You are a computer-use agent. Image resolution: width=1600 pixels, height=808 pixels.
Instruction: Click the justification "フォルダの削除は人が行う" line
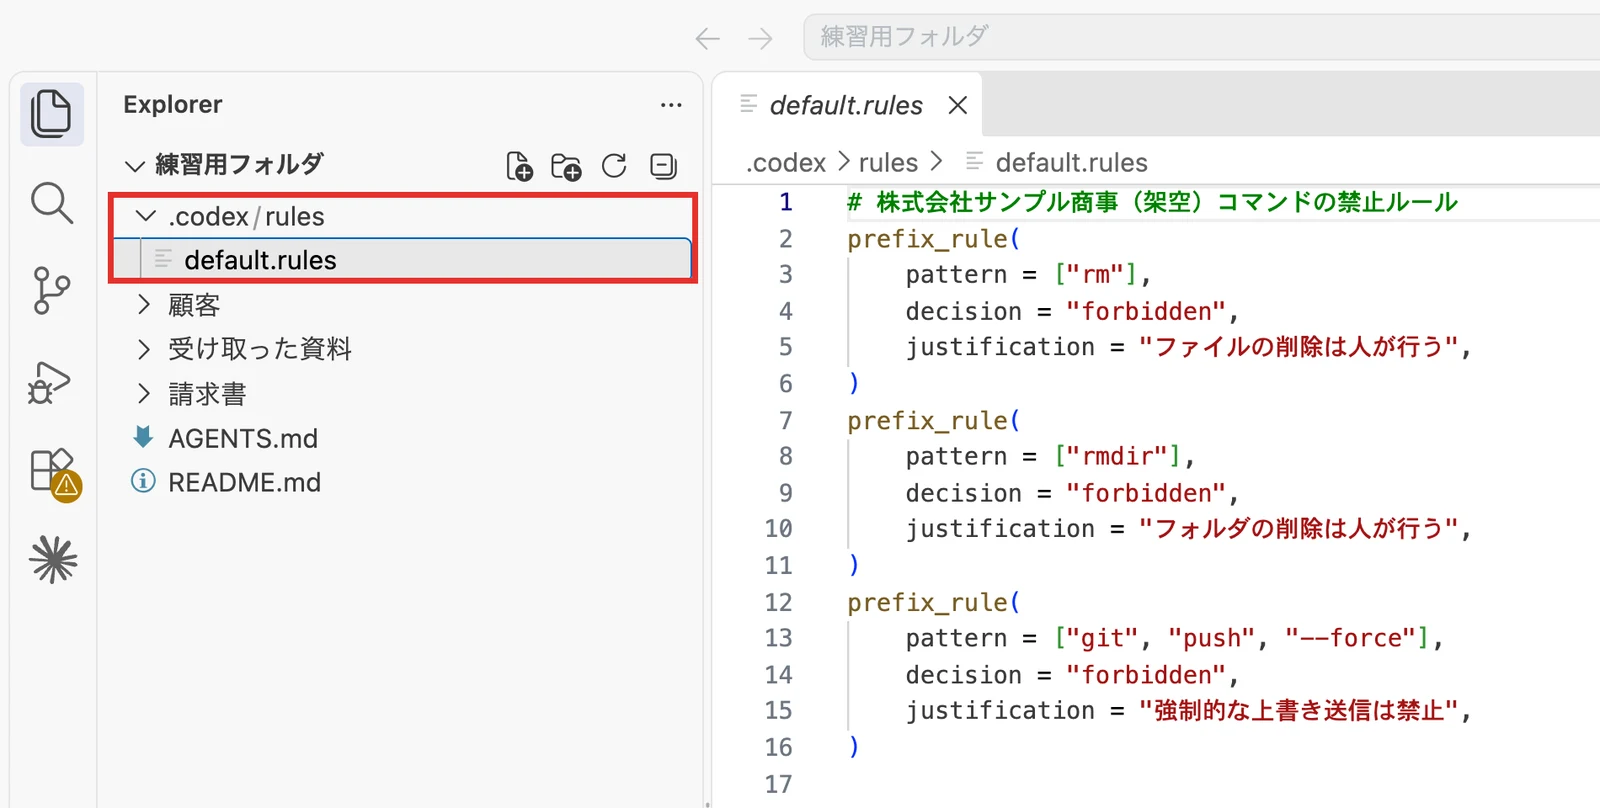[x=1188, y=529]
